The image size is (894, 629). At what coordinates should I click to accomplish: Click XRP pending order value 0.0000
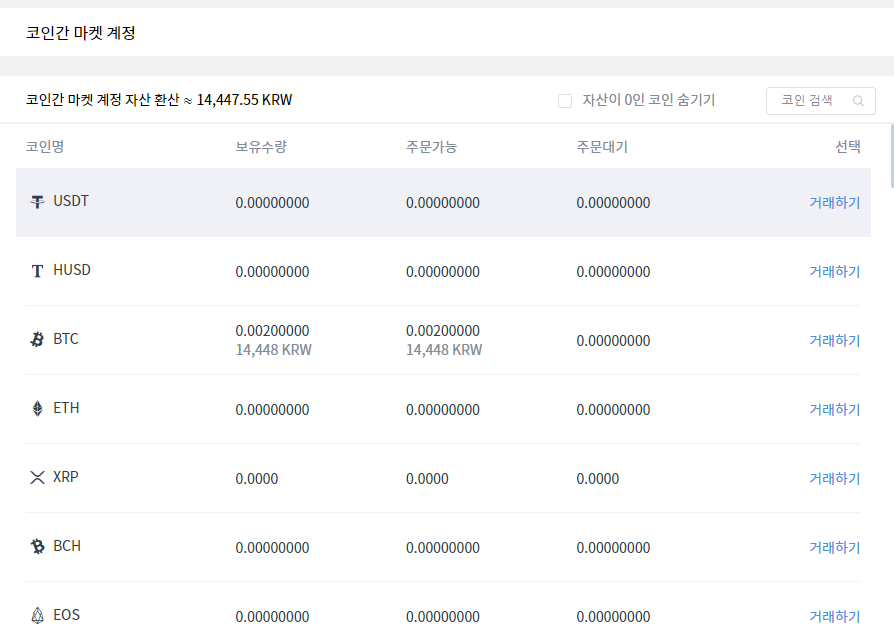coord(598,478)
